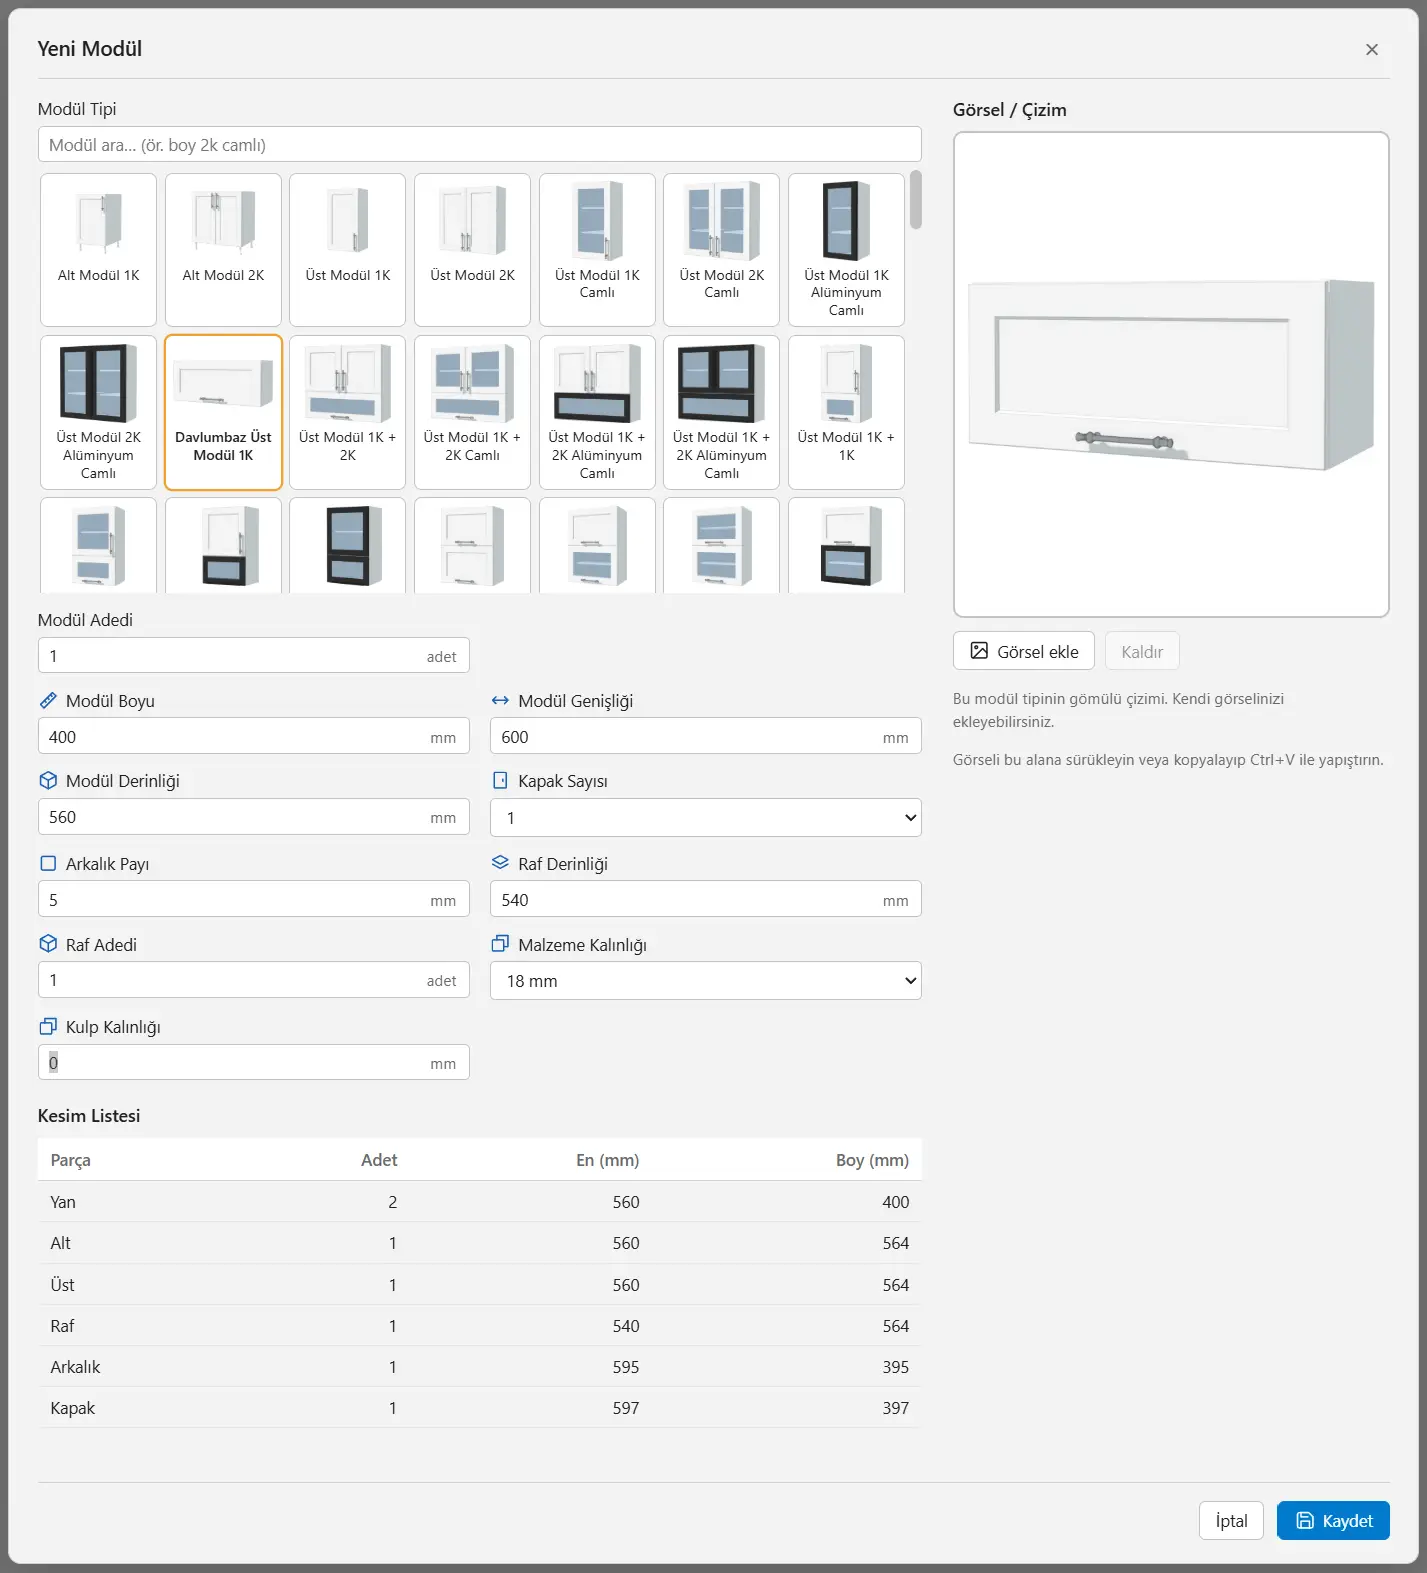Choose the Alt Modül 2K module card
Viewport: 1427px width, 1573px height.
click(223, 250)
